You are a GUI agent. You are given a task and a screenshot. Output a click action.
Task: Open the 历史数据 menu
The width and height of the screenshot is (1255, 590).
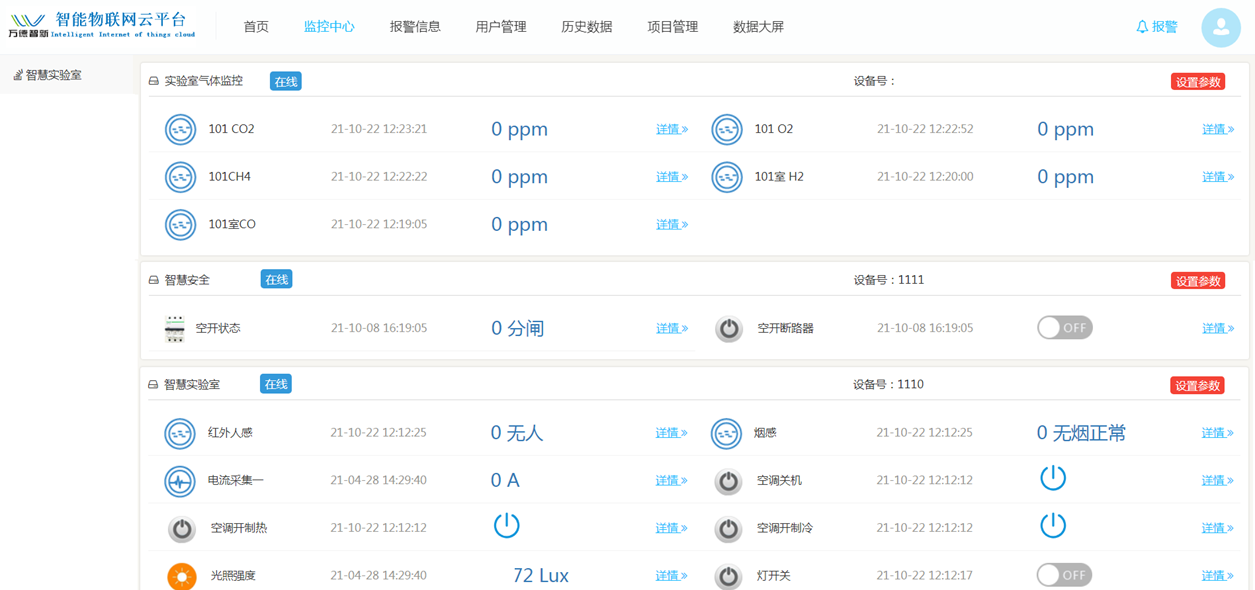click(587, 27)
